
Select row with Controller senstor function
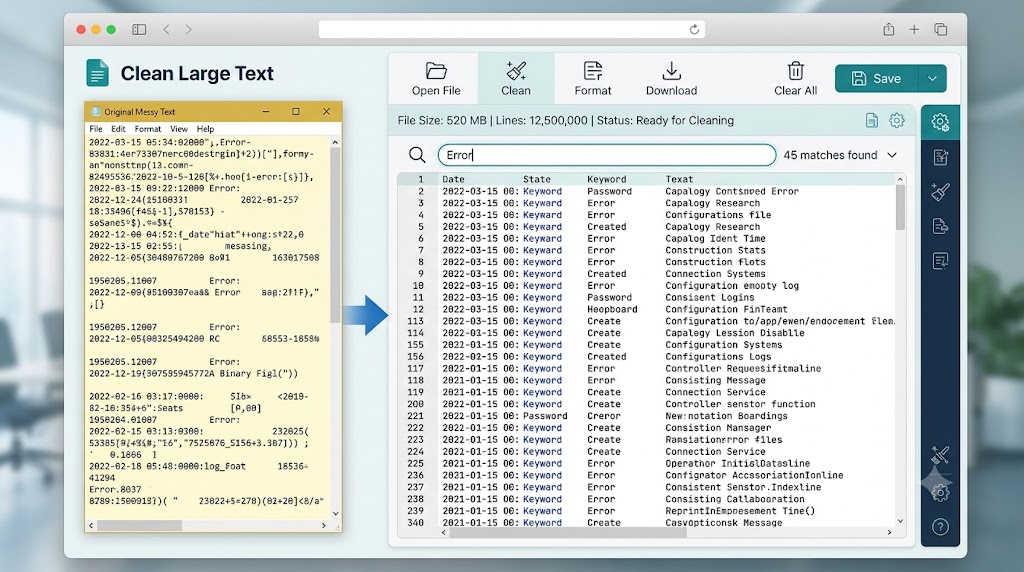[x=647, y=404]
